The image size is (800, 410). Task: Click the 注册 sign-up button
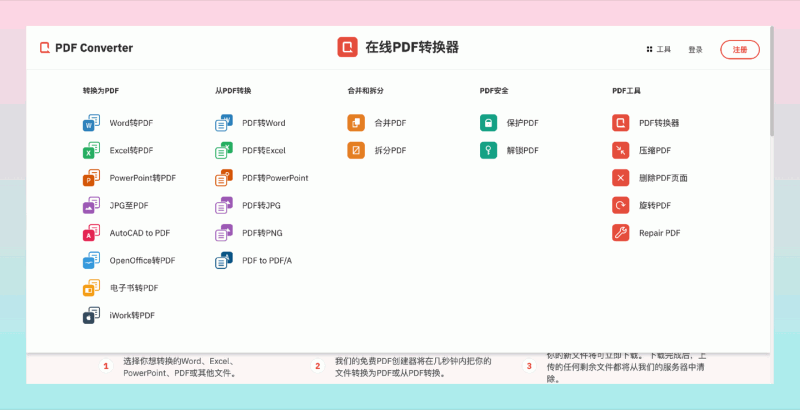tap(740, 49)
